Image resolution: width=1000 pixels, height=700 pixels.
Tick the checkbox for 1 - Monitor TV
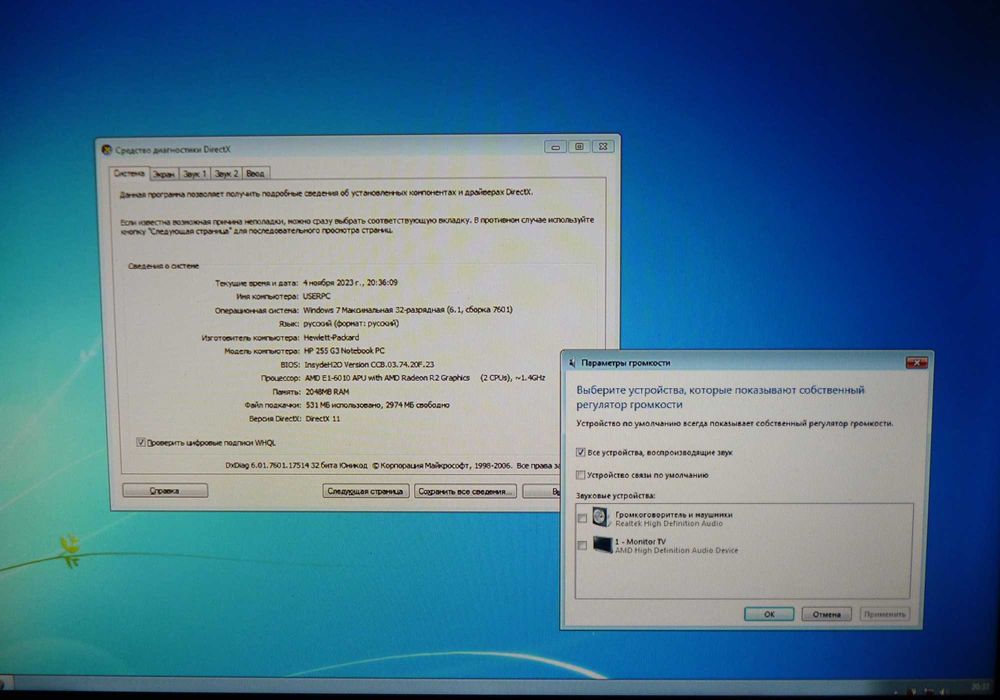pos(582,545)
